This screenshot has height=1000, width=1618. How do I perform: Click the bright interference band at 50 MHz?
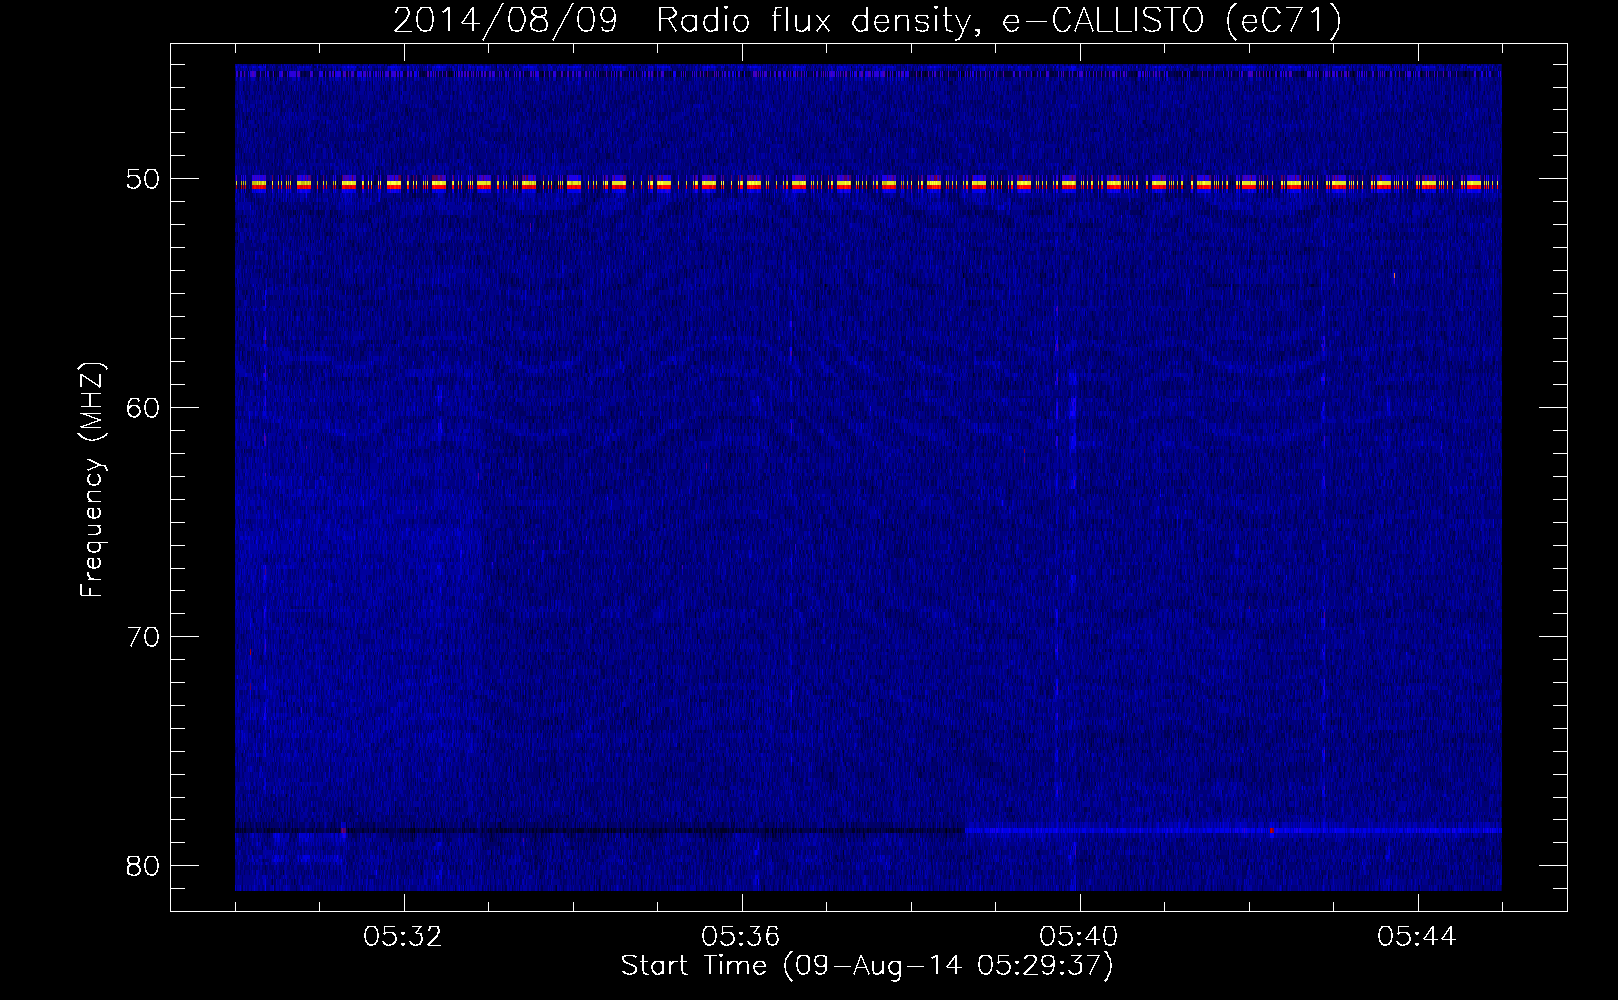coord(868,183)
